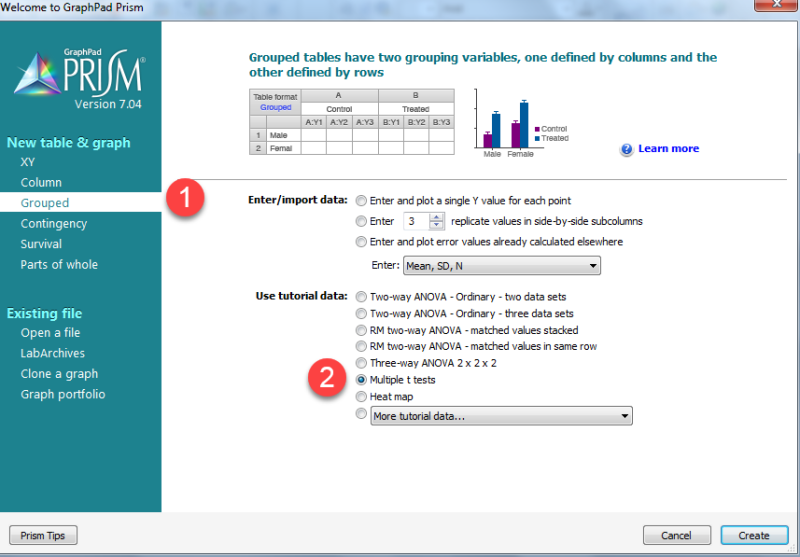Pick RM two-way ANOVA matched values same row
The image size is (800, 557).
click(x=361, y=346)
